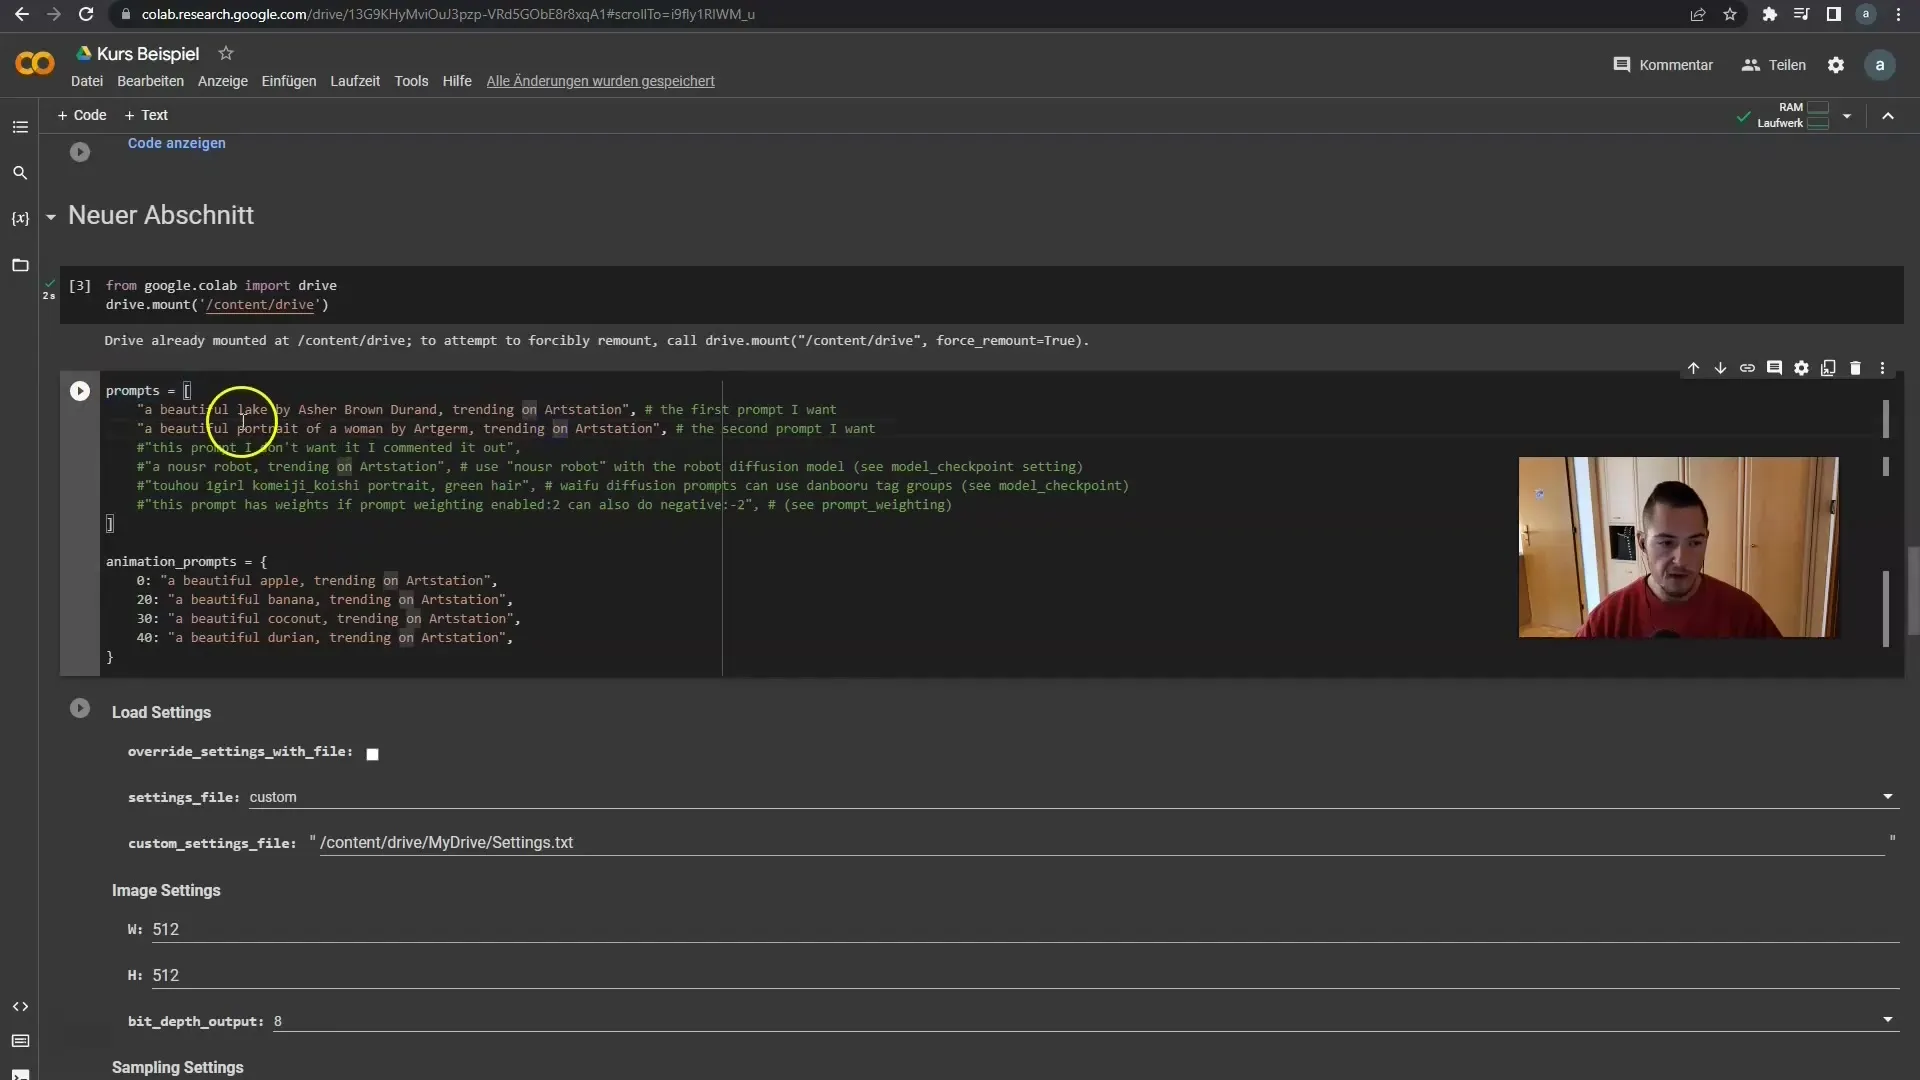Collapse the header with the chevron
This screenshot has width=1920, height=1080.
(x=1888, y=116)
